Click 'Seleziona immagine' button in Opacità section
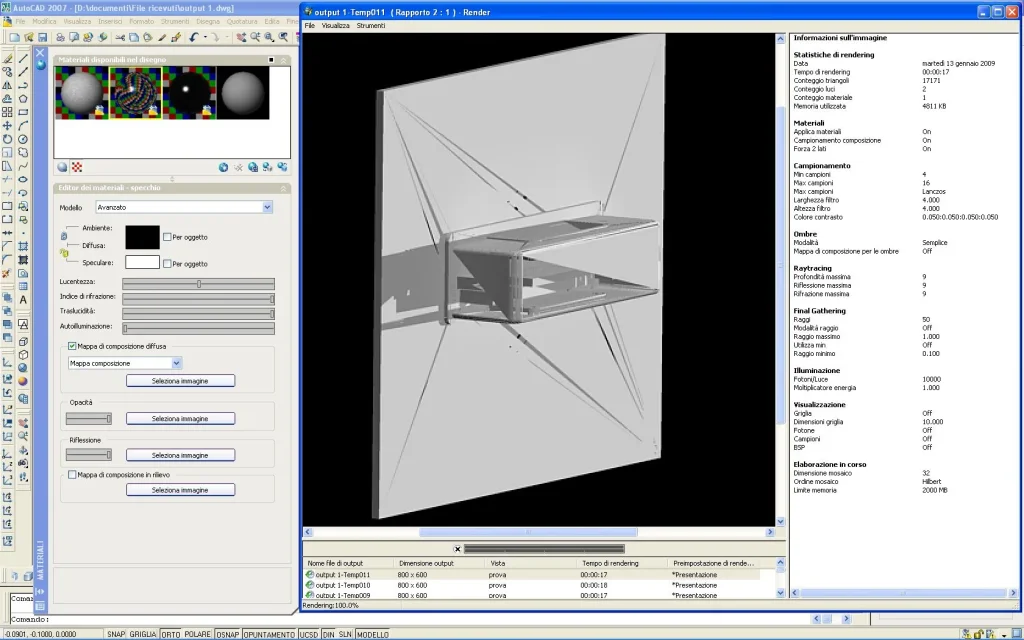Viewport: 1024px width, 640px height. (180, 419)
